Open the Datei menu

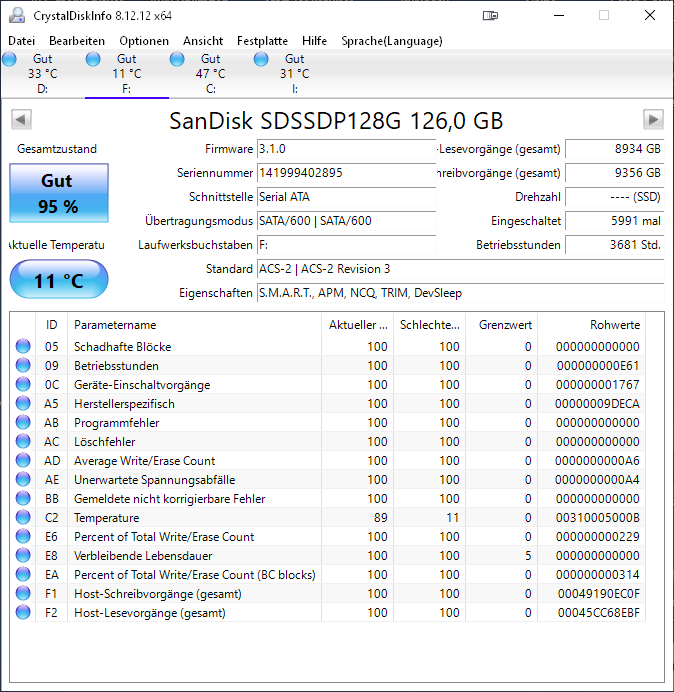(x=21, y=41)
